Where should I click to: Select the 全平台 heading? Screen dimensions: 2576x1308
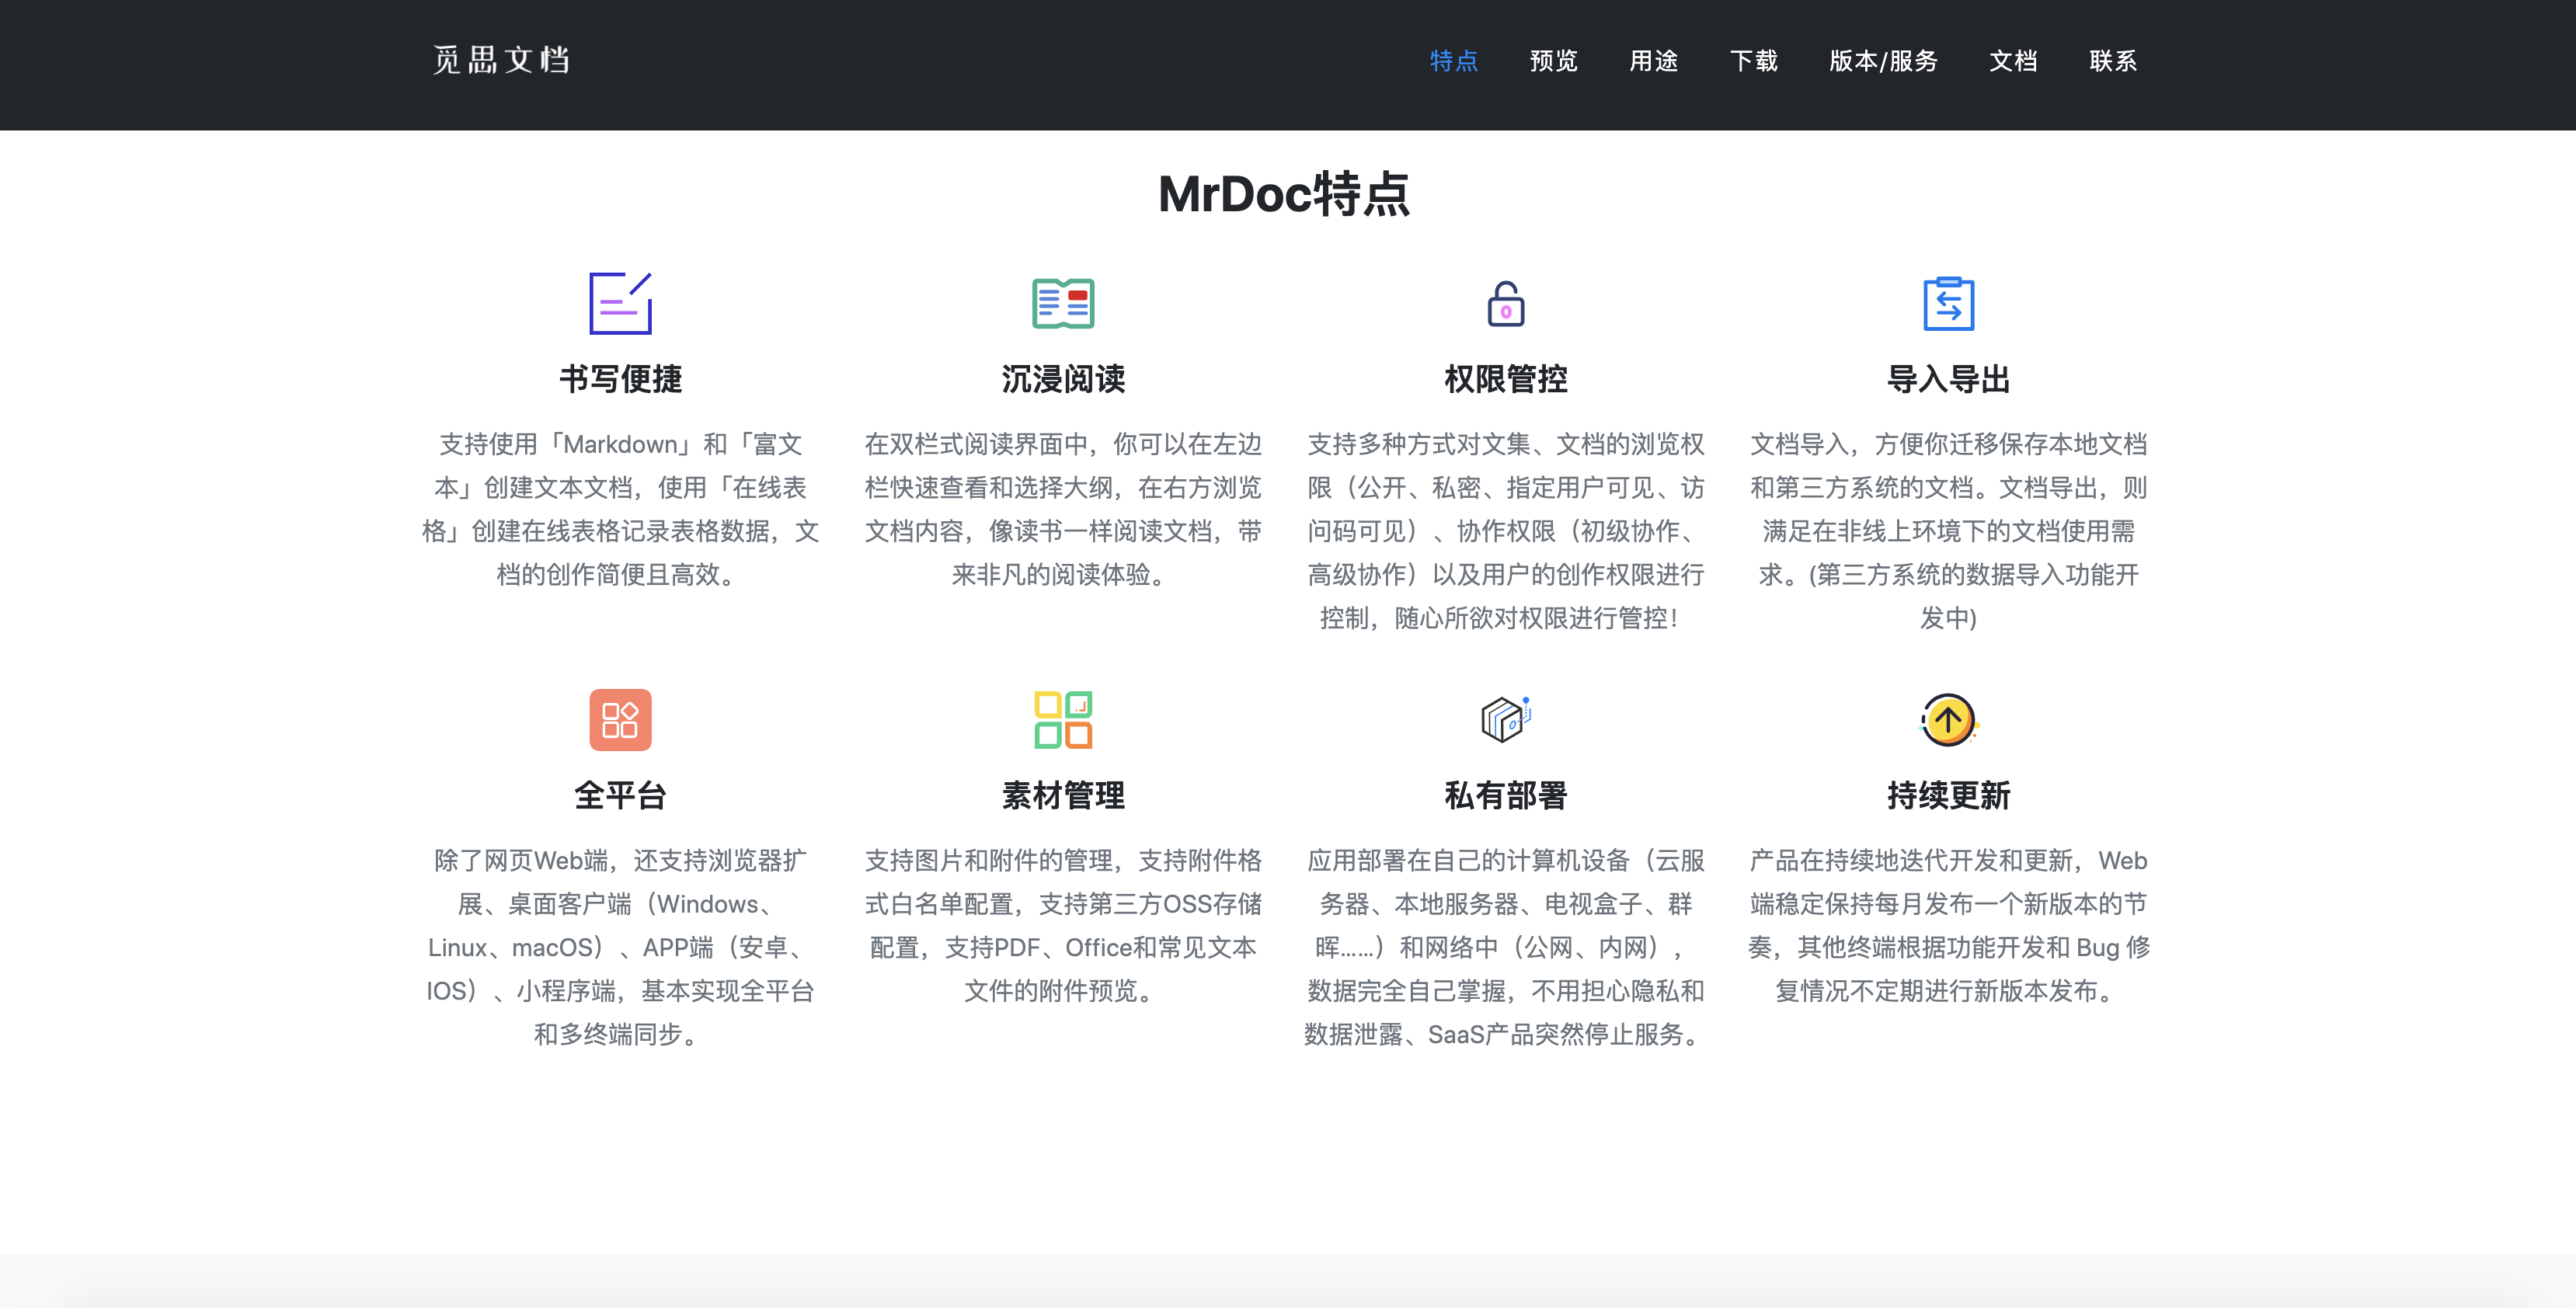tap(620, 796)
